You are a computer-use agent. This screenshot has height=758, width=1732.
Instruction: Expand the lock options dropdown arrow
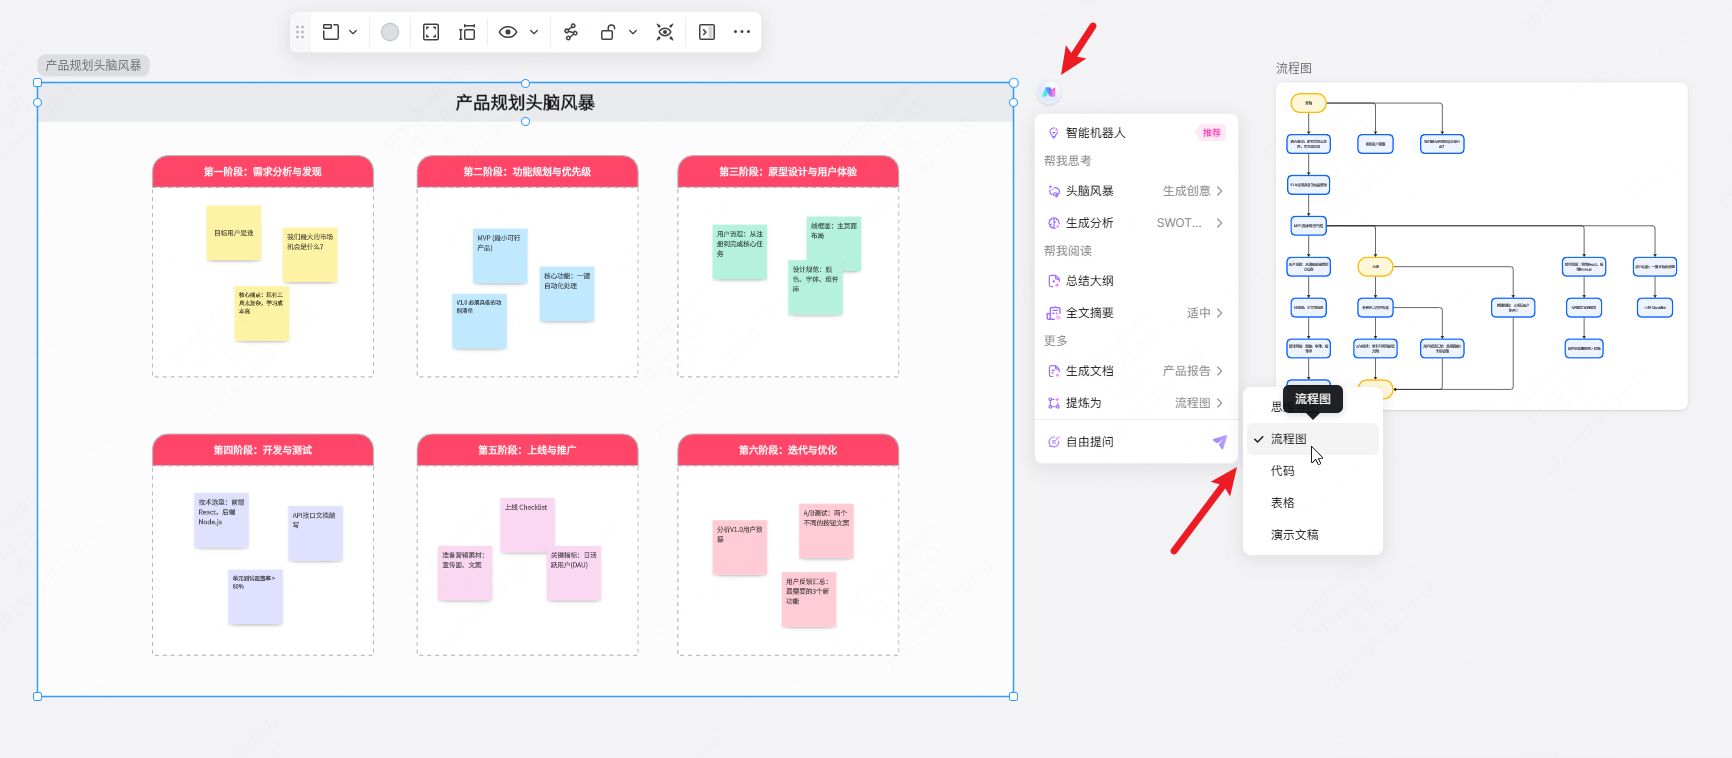pos(633,32)
